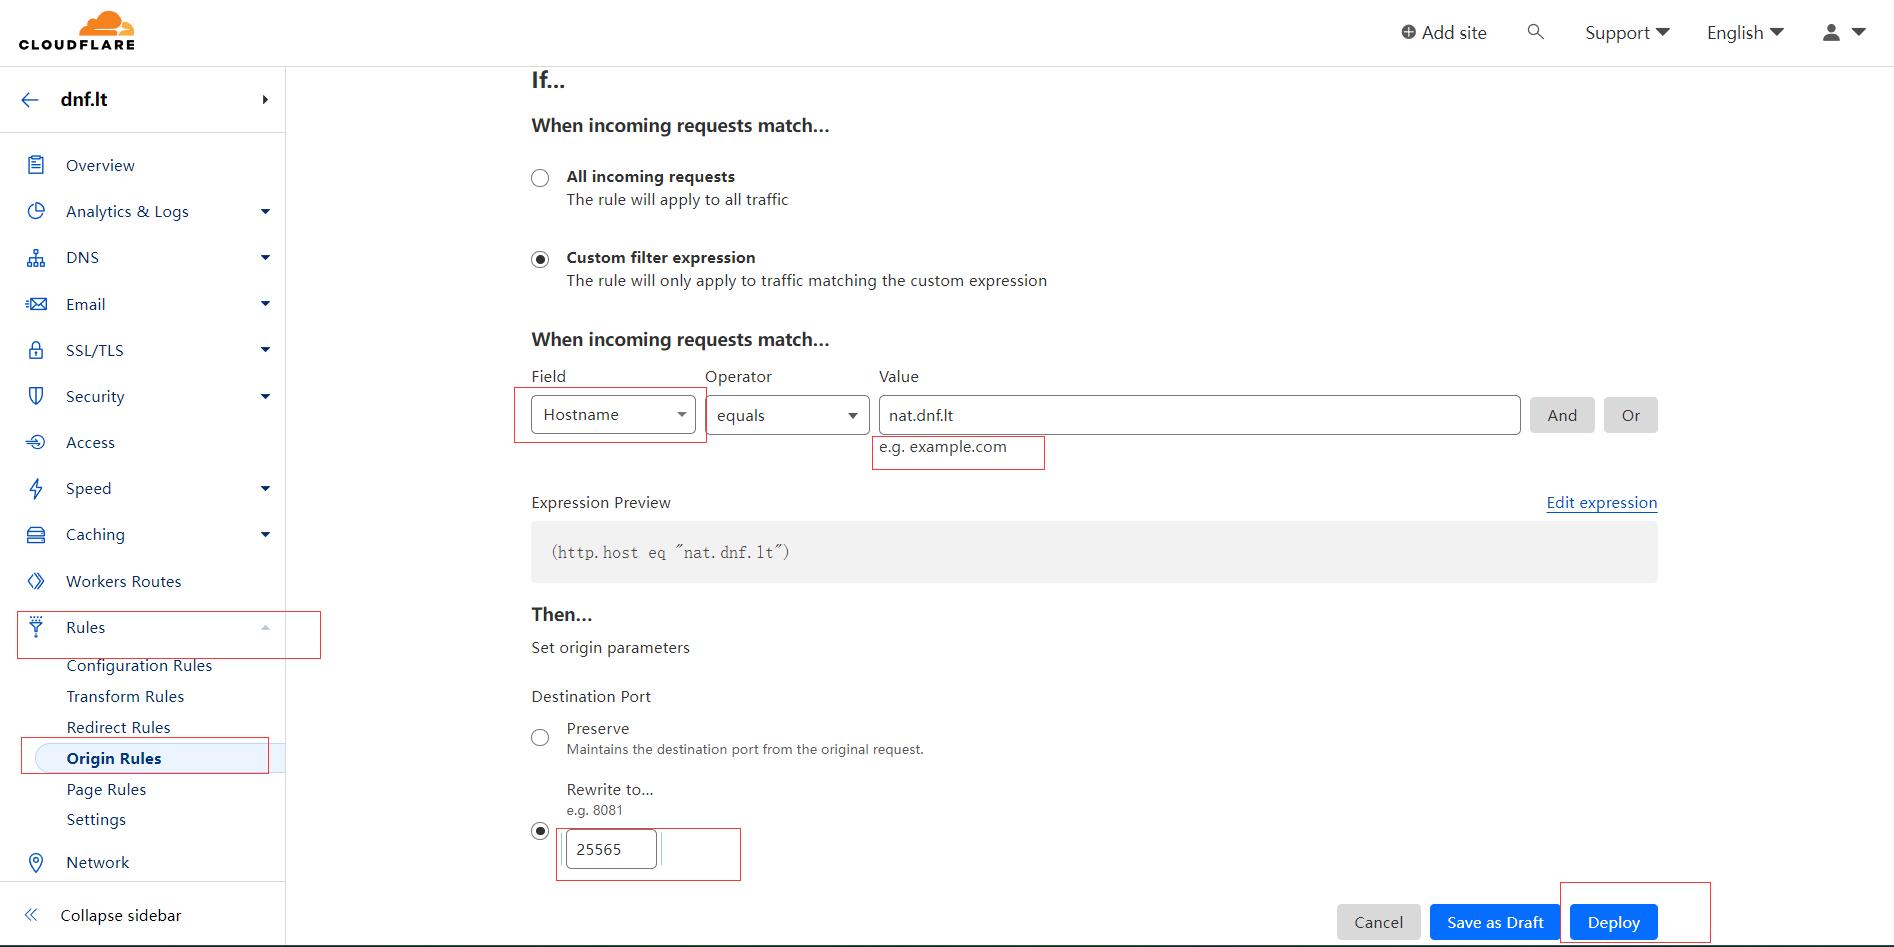Click the search magnifier icon
Image resolution: width=1894 pixels, height=947 pixels.
point(1536,32)
